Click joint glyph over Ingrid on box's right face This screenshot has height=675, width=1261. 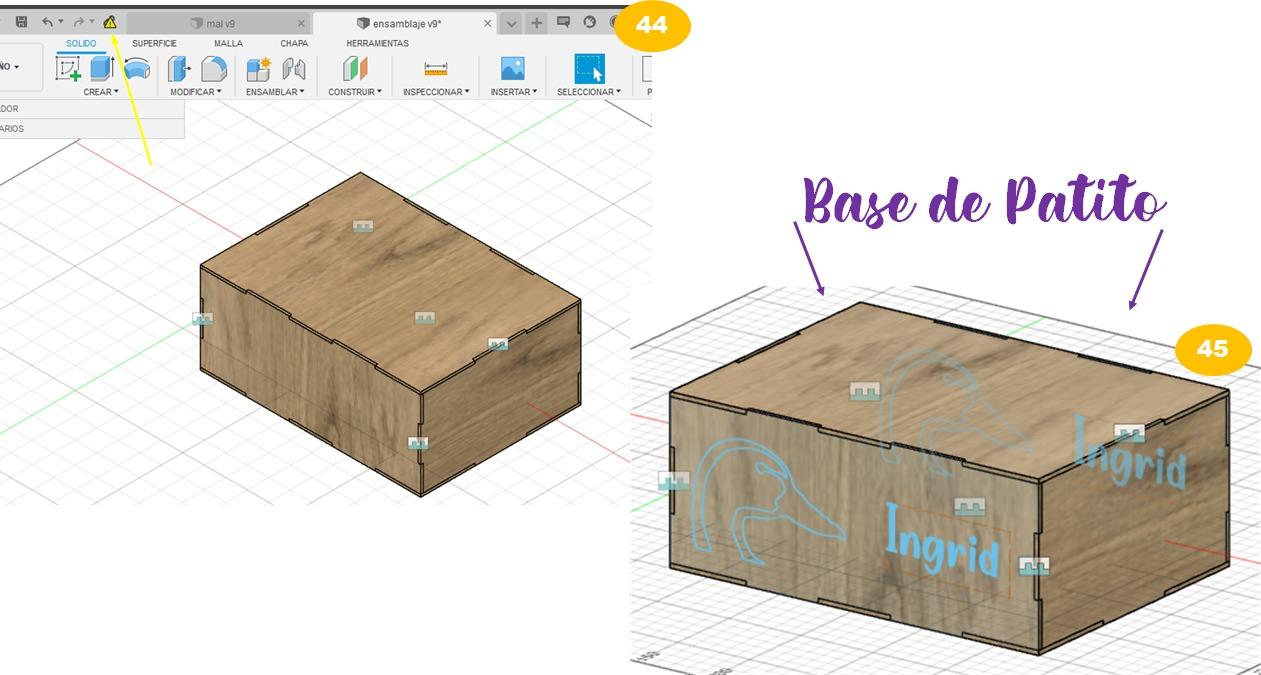1129,433
